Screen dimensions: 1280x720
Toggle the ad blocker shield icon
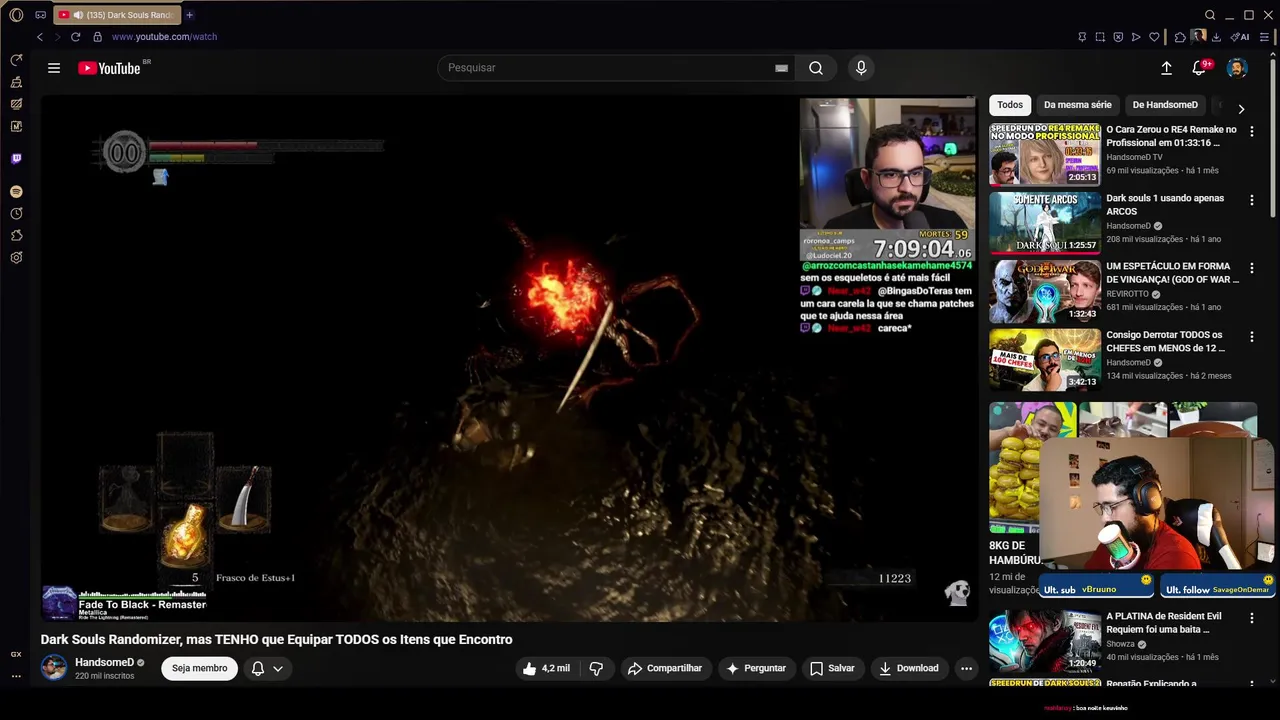pyautogui.click(x=1118, y=37)
